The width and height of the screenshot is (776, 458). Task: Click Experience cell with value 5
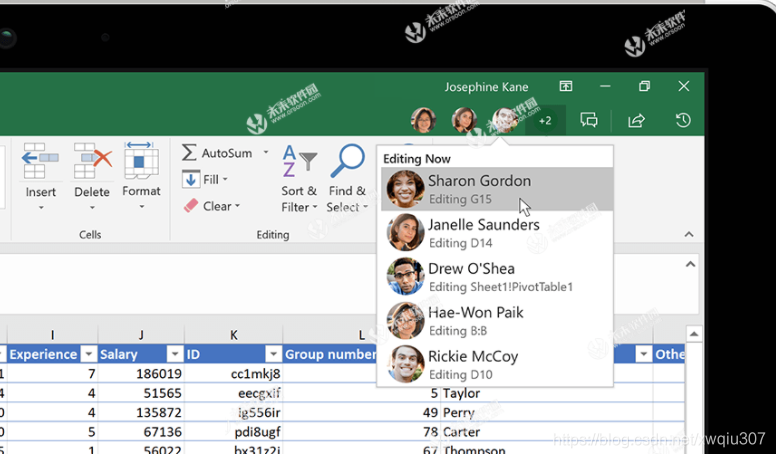click(x=52, y=432)
